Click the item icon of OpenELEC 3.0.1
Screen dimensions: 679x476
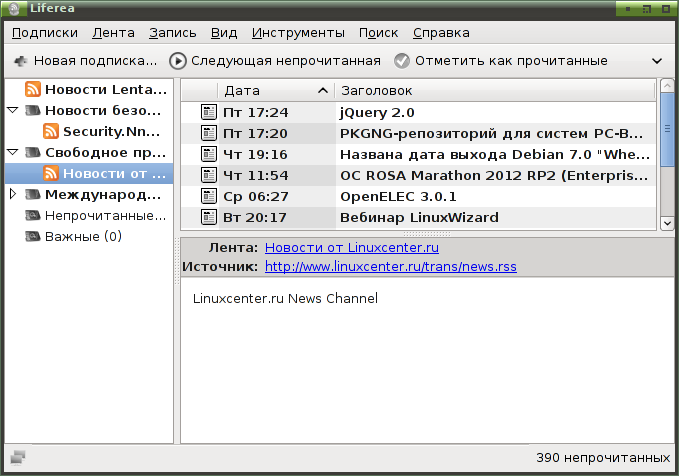[x=209, y=196]
